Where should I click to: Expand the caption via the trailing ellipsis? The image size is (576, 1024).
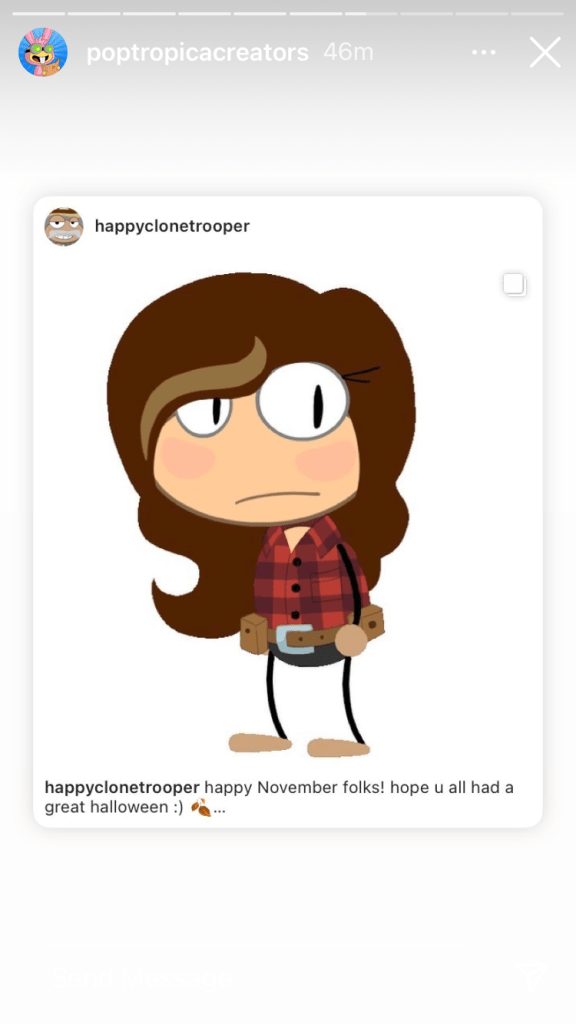pos(219,810)
